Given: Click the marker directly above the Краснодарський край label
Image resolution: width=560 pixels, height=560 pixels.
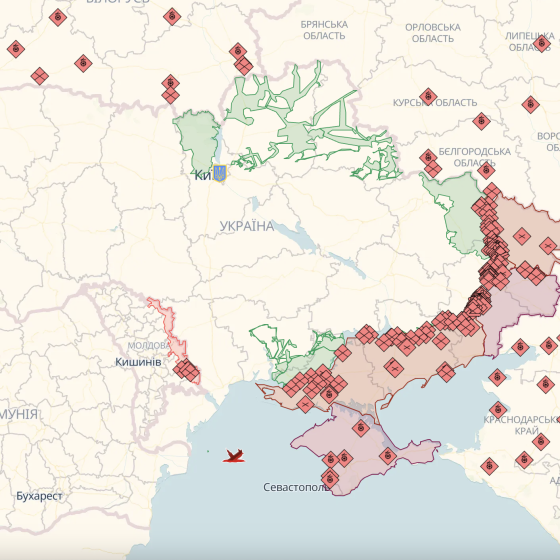Looking at the screenshot, I should [x=498, y=410].
